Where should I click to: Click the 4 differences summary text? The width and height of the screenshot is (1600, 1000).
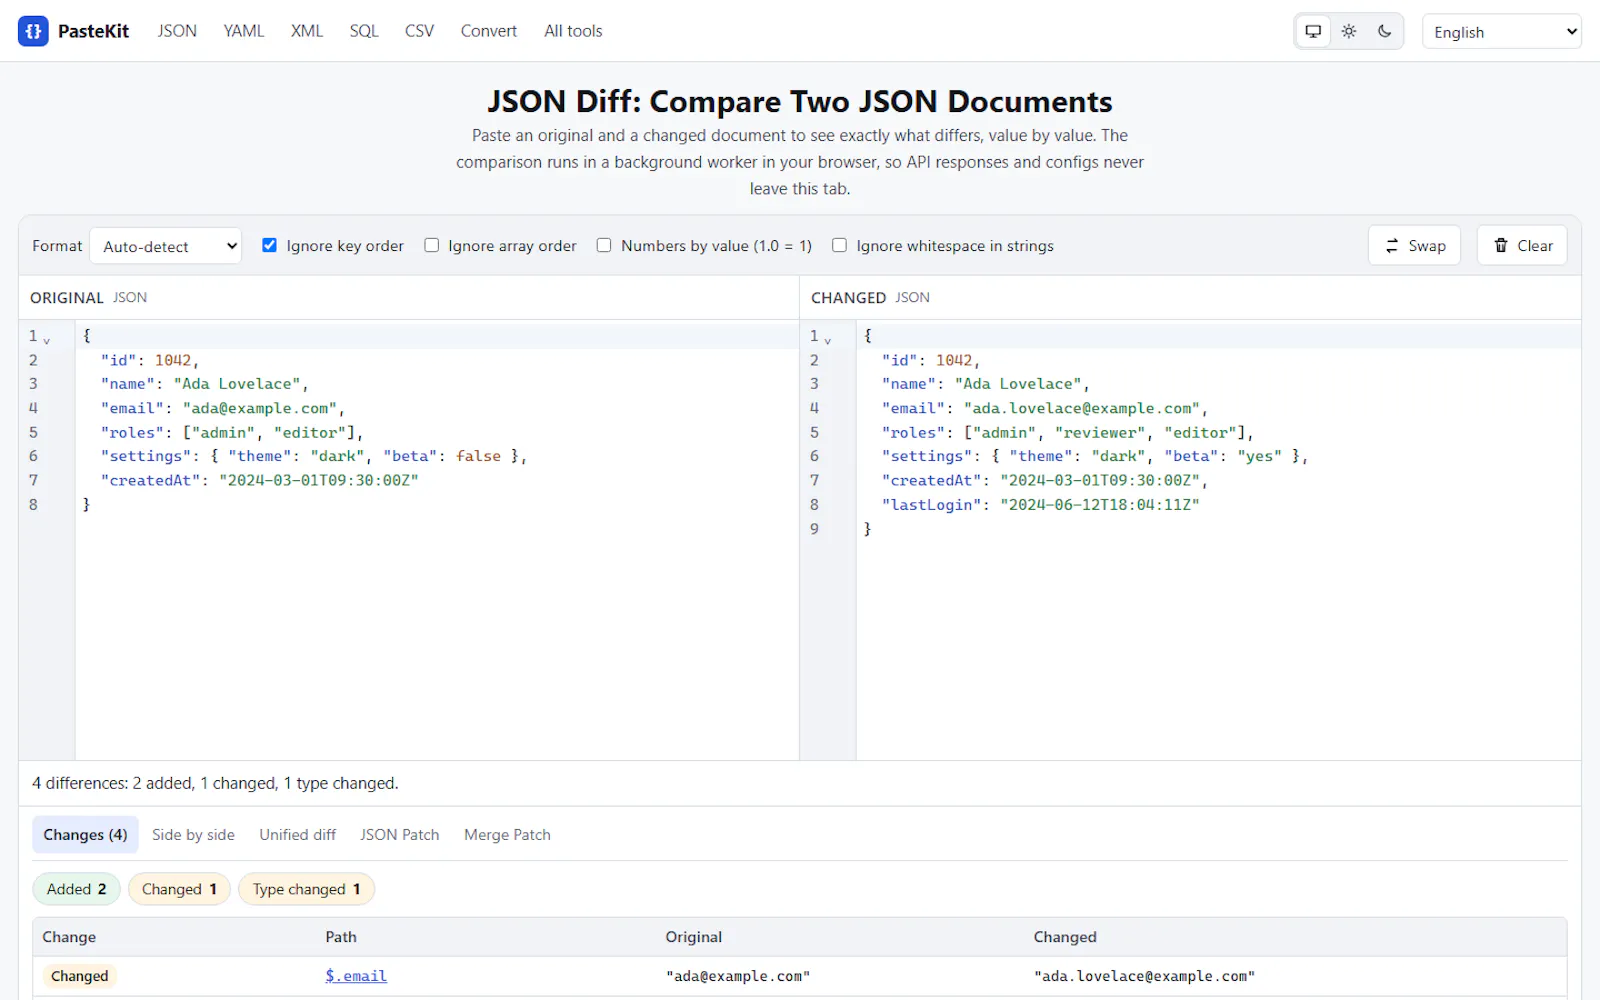[215, 783]
